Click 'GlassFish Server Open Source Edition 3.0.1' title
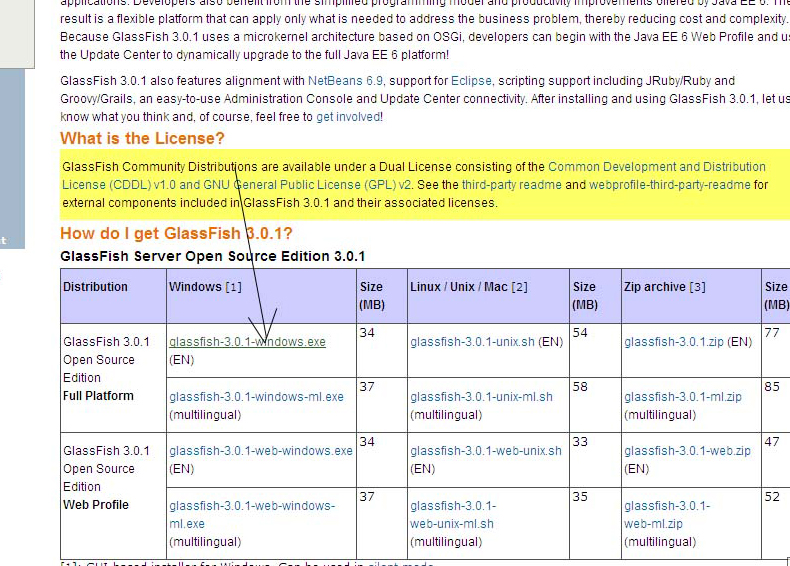The width and height of the screenshot is (790, 566). tap(213, 256)
